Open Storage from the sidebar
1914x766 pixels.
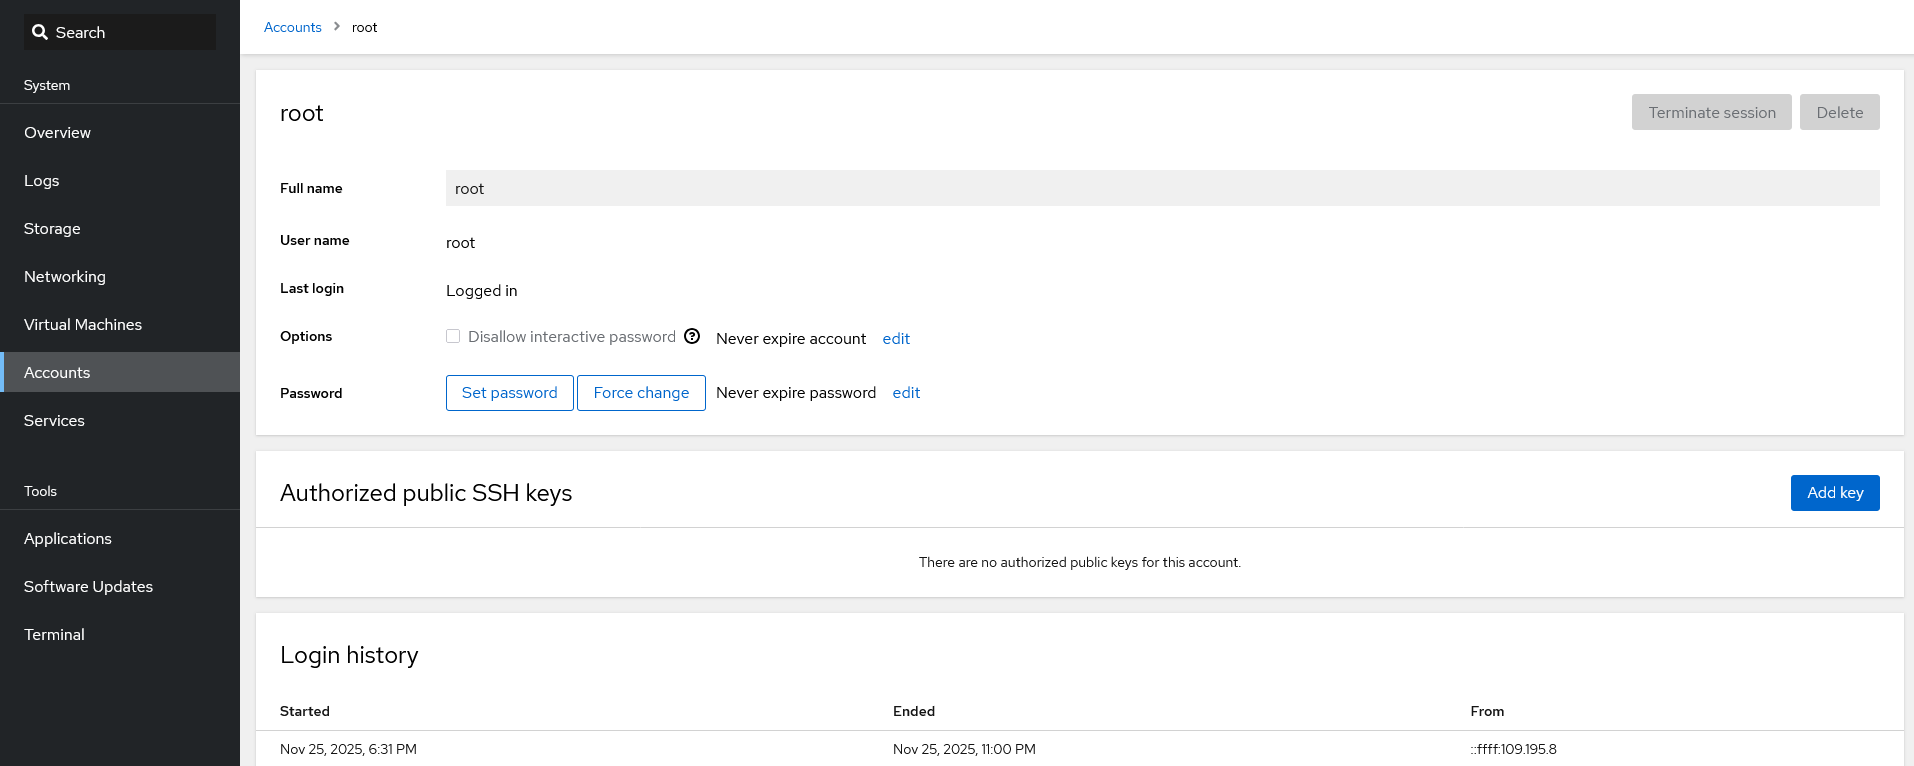tap(52, 228)
